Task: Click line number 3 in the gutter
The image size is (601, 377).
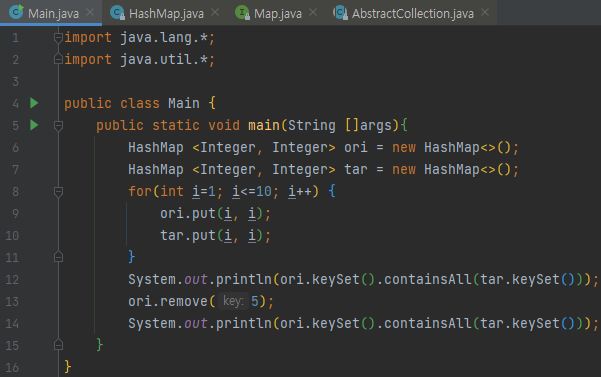Action: (x=15, y=82)
